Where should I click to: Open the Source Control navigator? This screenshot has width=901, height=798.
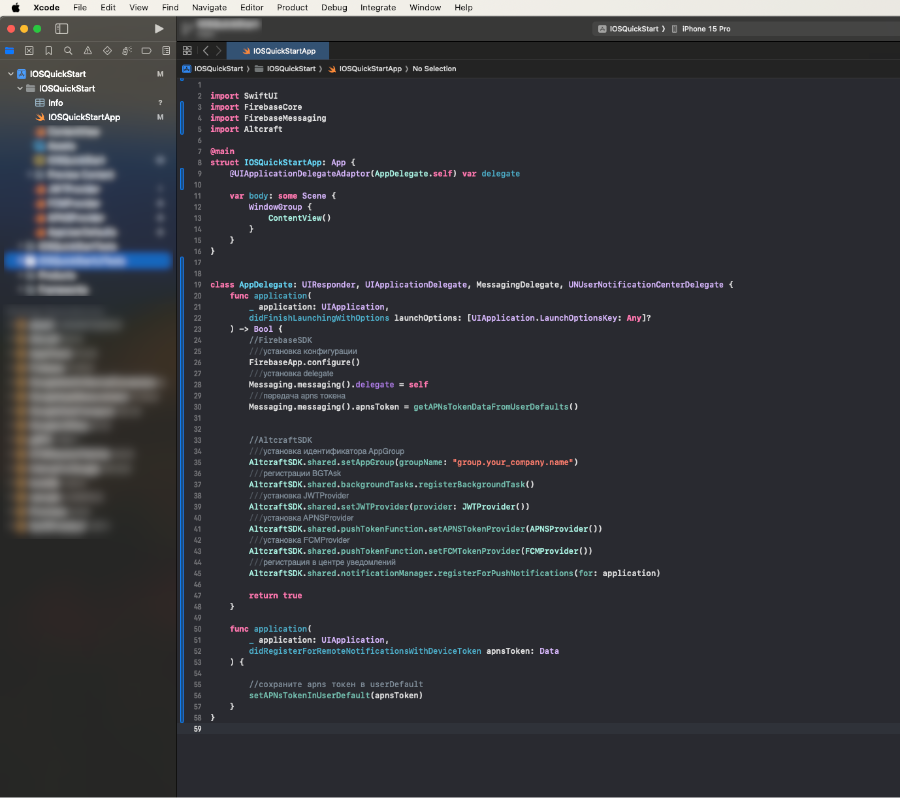click(x=29, y=50)
